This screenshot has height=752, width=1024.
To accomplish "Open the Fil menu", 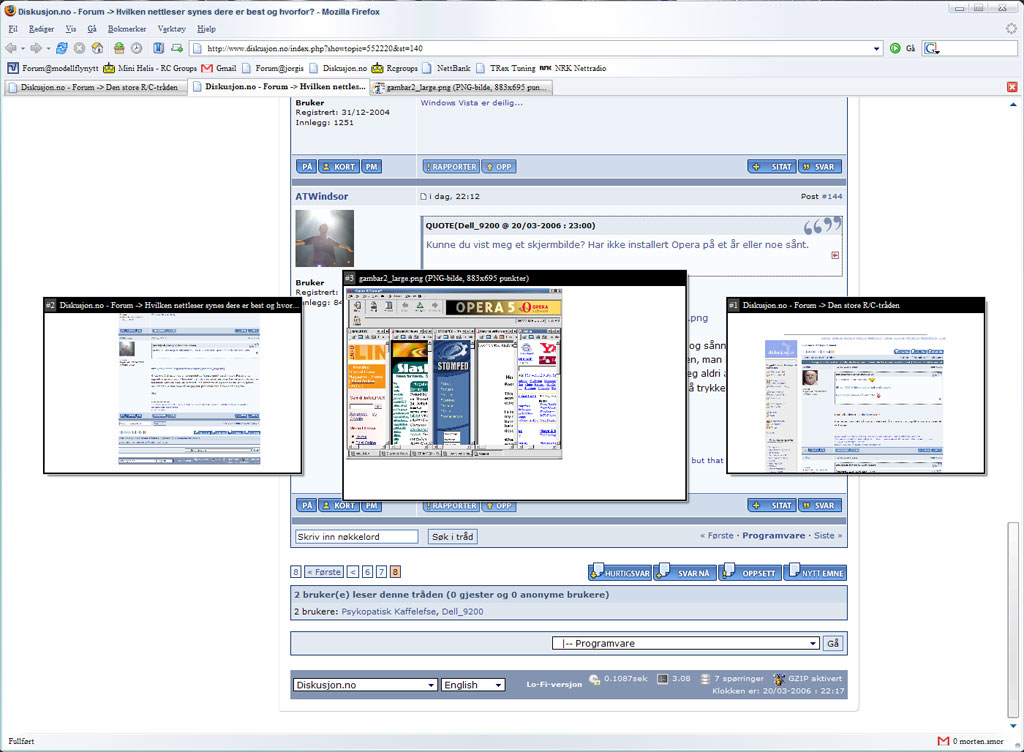I will (x=13, y=29).
